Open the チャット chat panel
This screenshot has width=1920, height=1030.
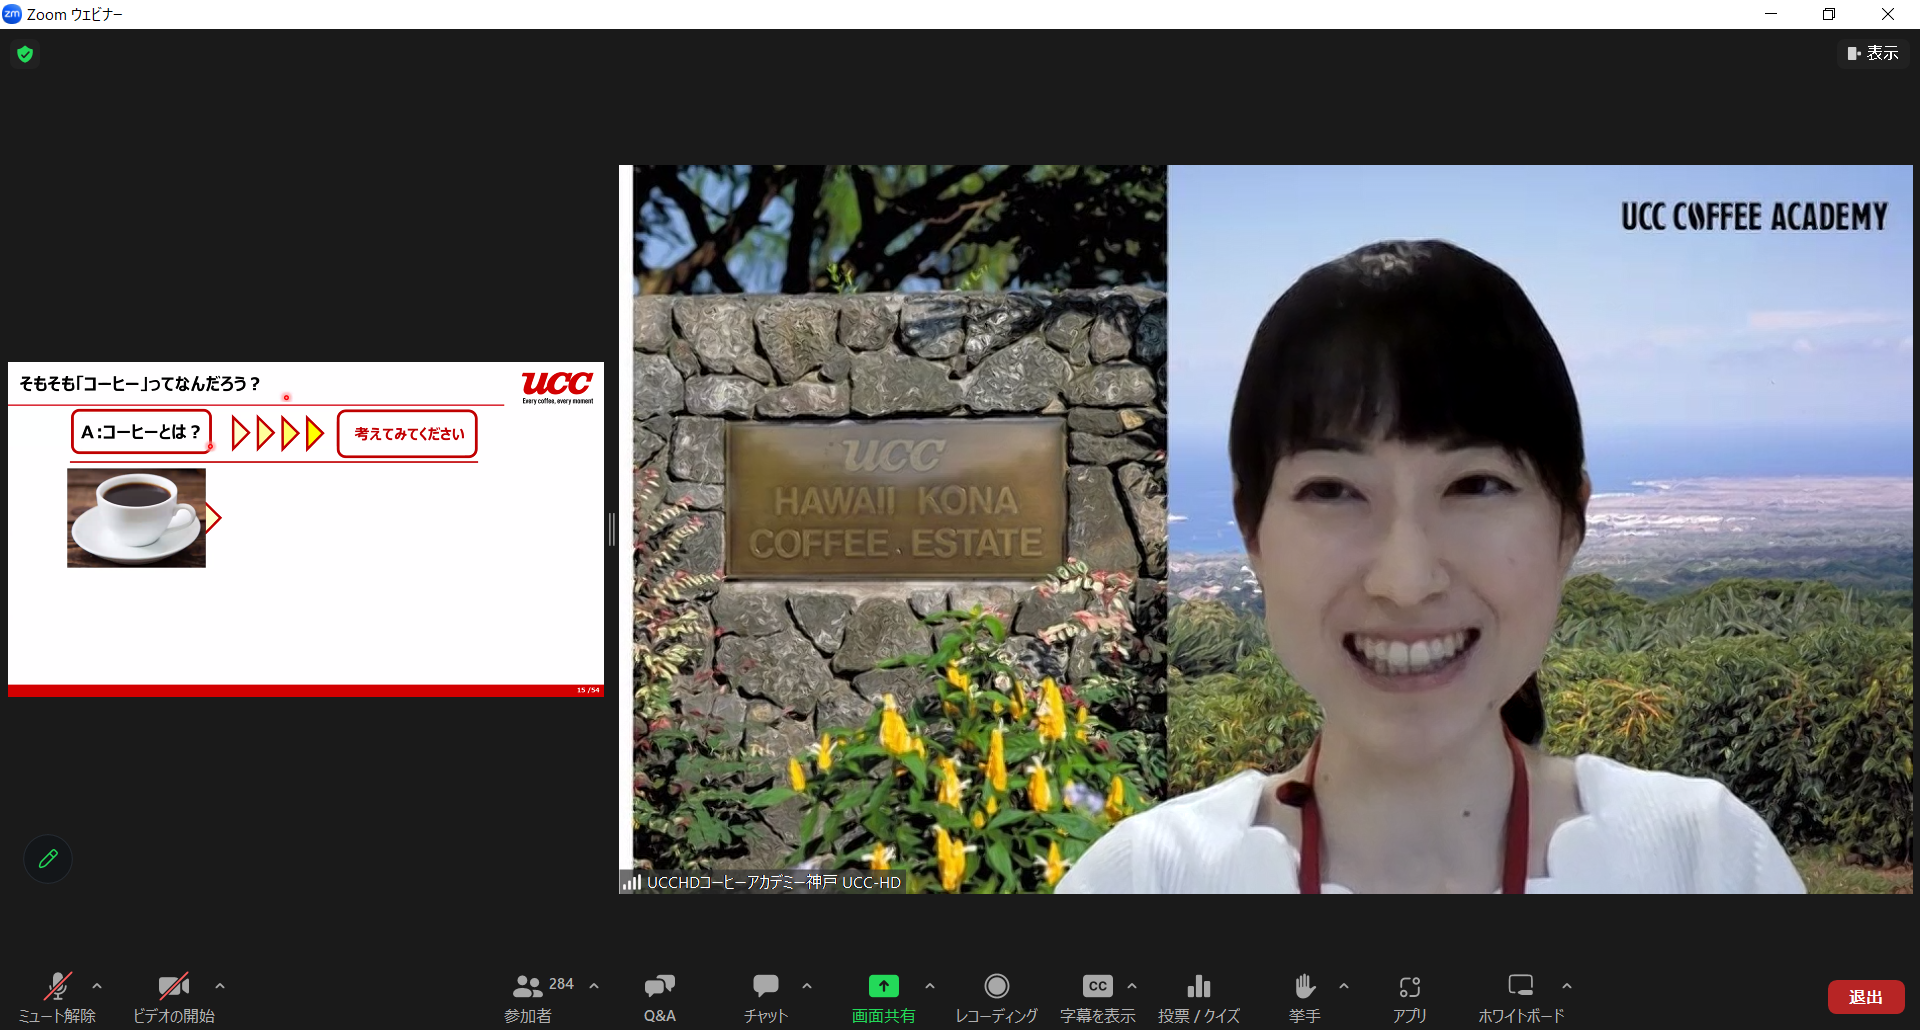click(766, 998)
